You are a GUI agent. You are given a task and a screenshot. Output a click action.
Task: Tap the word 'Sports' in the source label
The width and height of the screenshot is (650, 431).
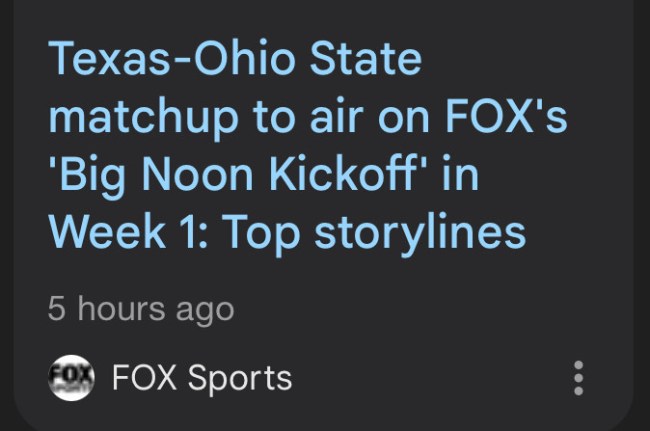(240, 378)
